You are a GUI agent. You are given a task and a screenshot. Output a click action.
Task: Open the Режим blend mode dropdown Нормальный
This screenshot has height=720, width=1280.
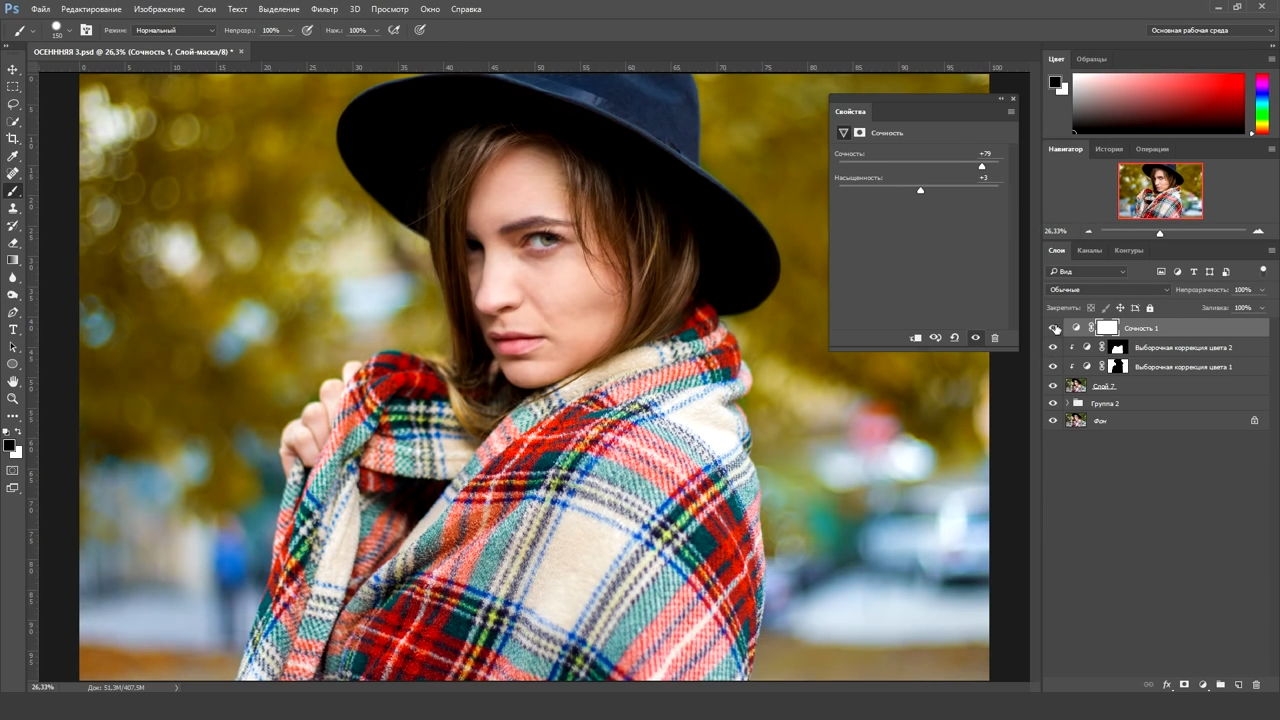(174, 30)
